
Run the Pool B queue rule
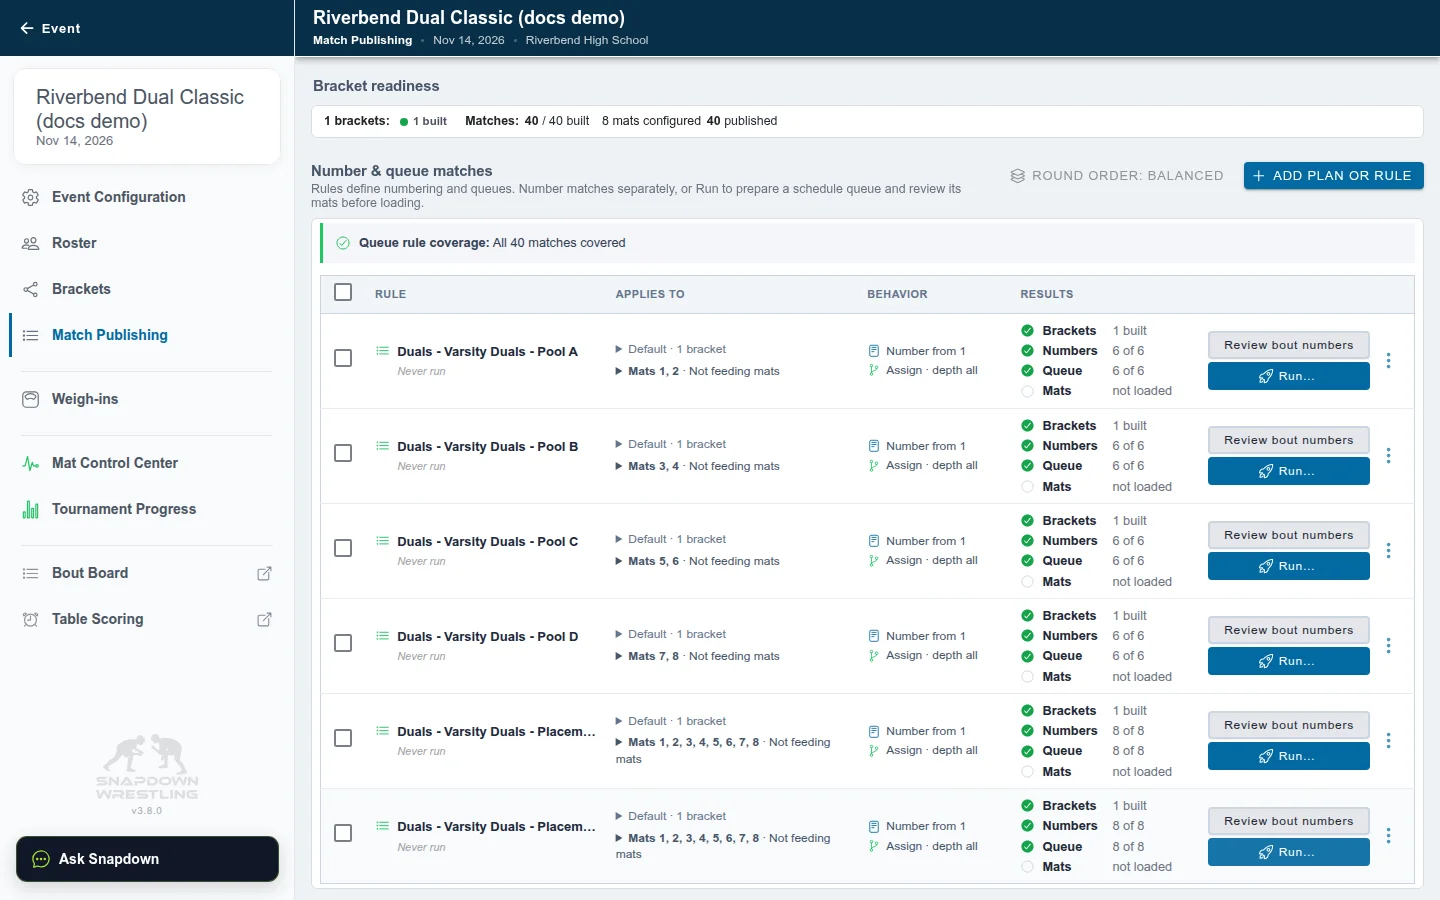pos(1288,471)
